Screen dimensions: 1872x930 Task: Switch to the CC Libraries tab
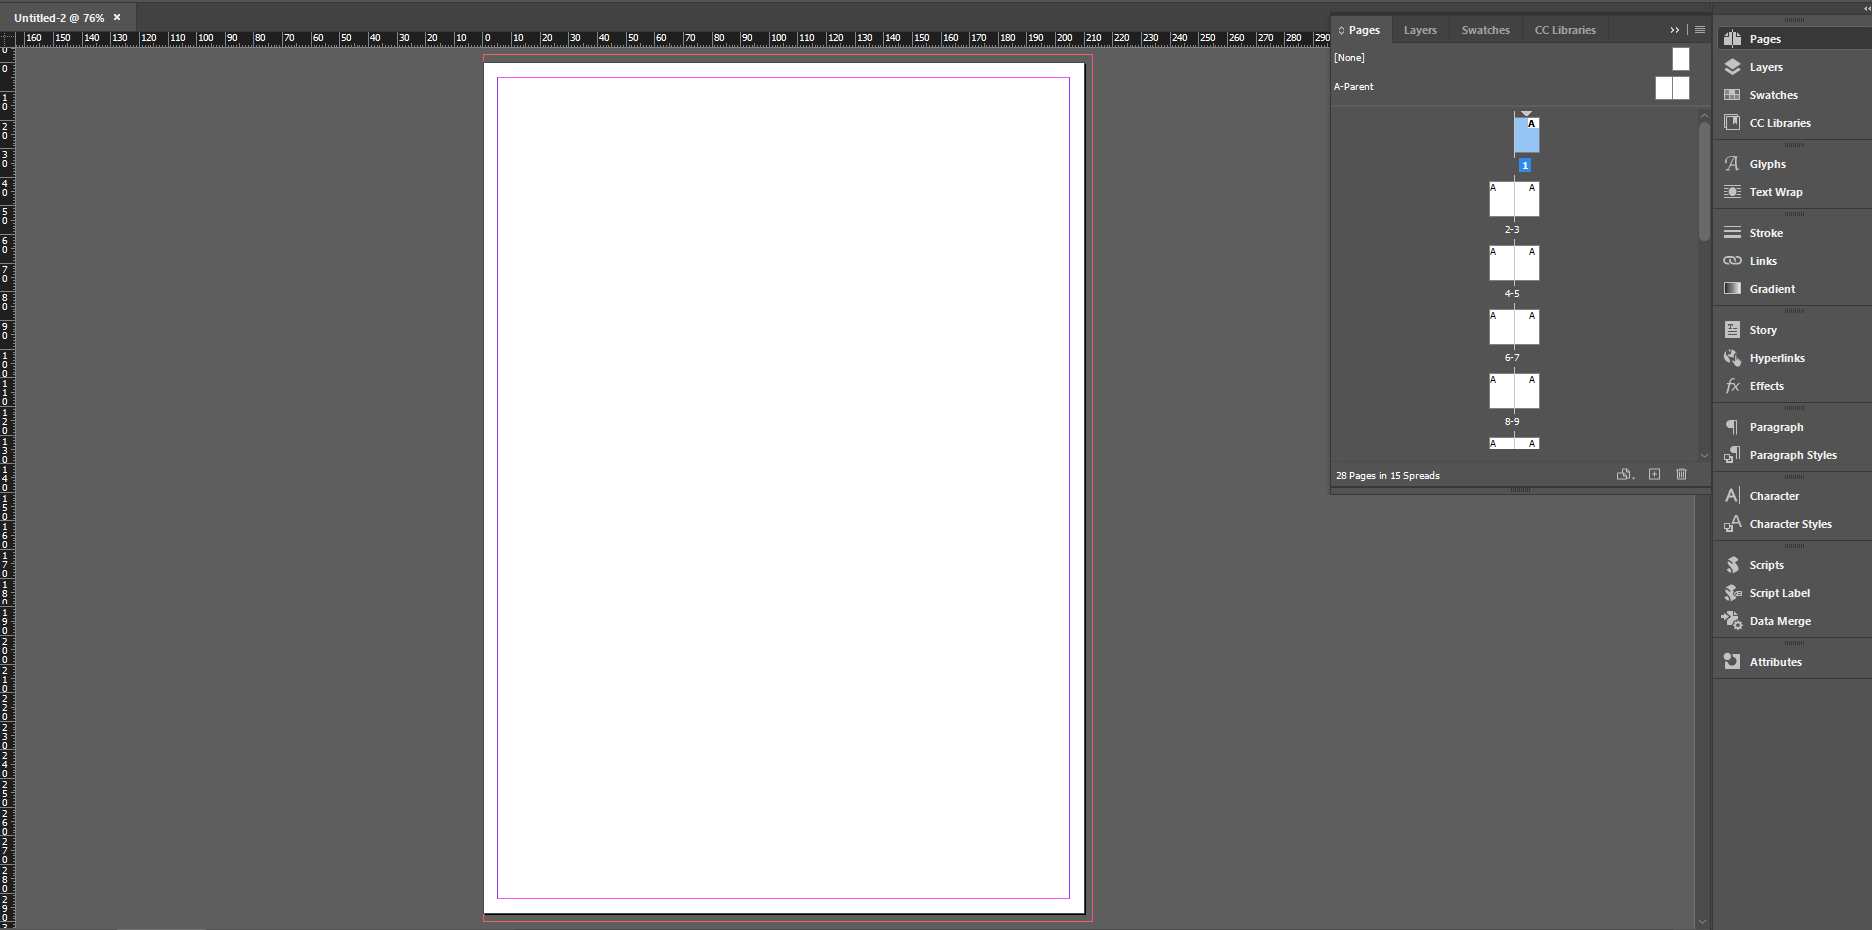[x=1565, y=30]
